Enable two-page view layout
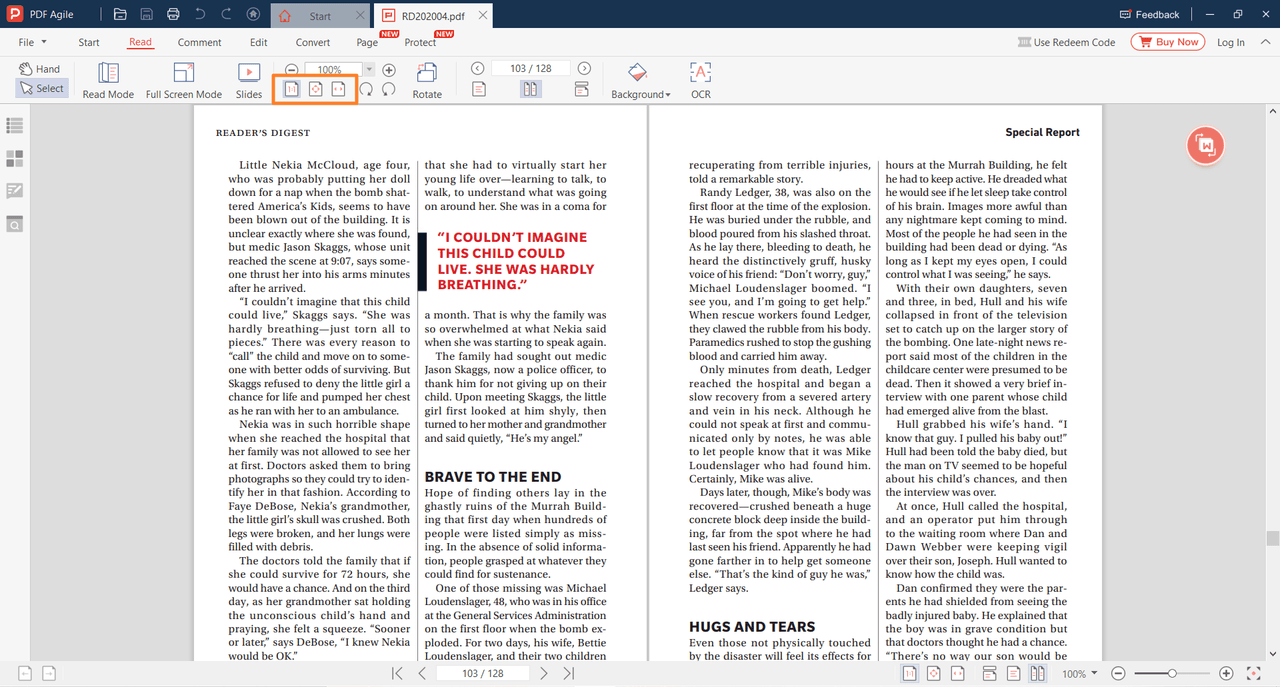The width and height of the screenshot is (1280, 687). [x=530, y=88]
